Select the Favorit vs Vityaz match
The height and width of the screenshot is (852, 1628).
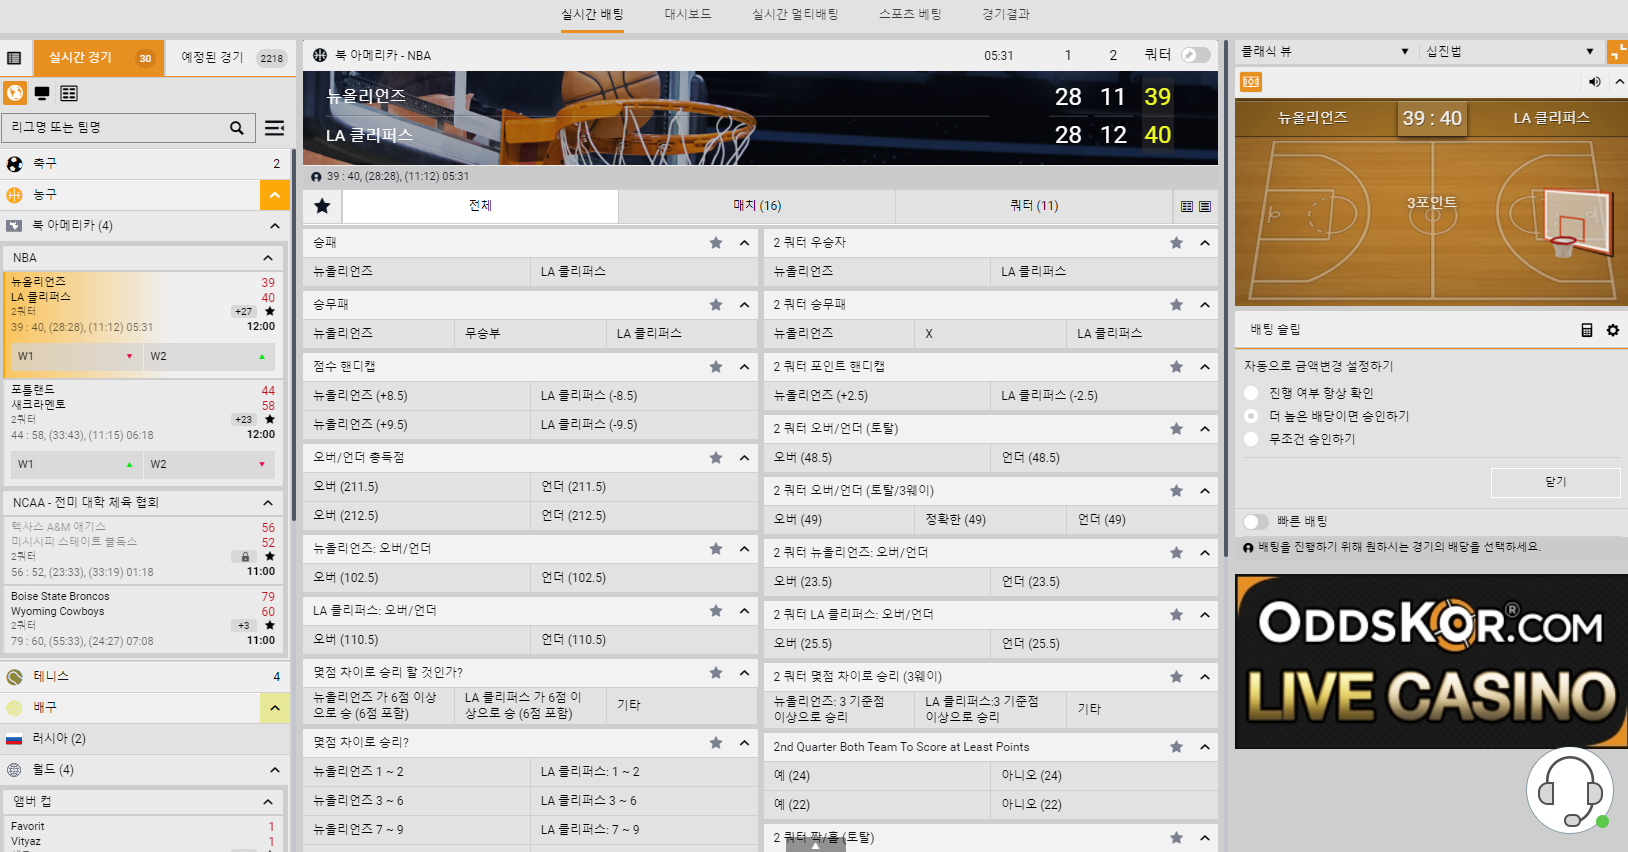coord(144,834)
